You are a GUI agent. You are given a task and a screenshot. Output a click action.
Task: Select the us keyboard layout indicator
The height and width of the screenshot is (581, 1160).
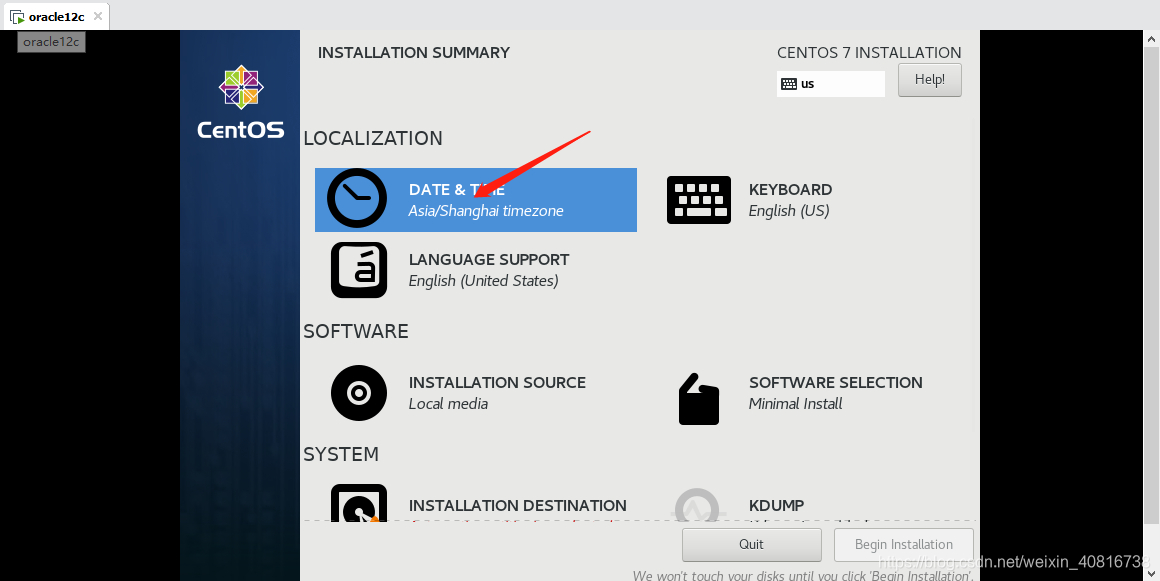tap(831, 84)
